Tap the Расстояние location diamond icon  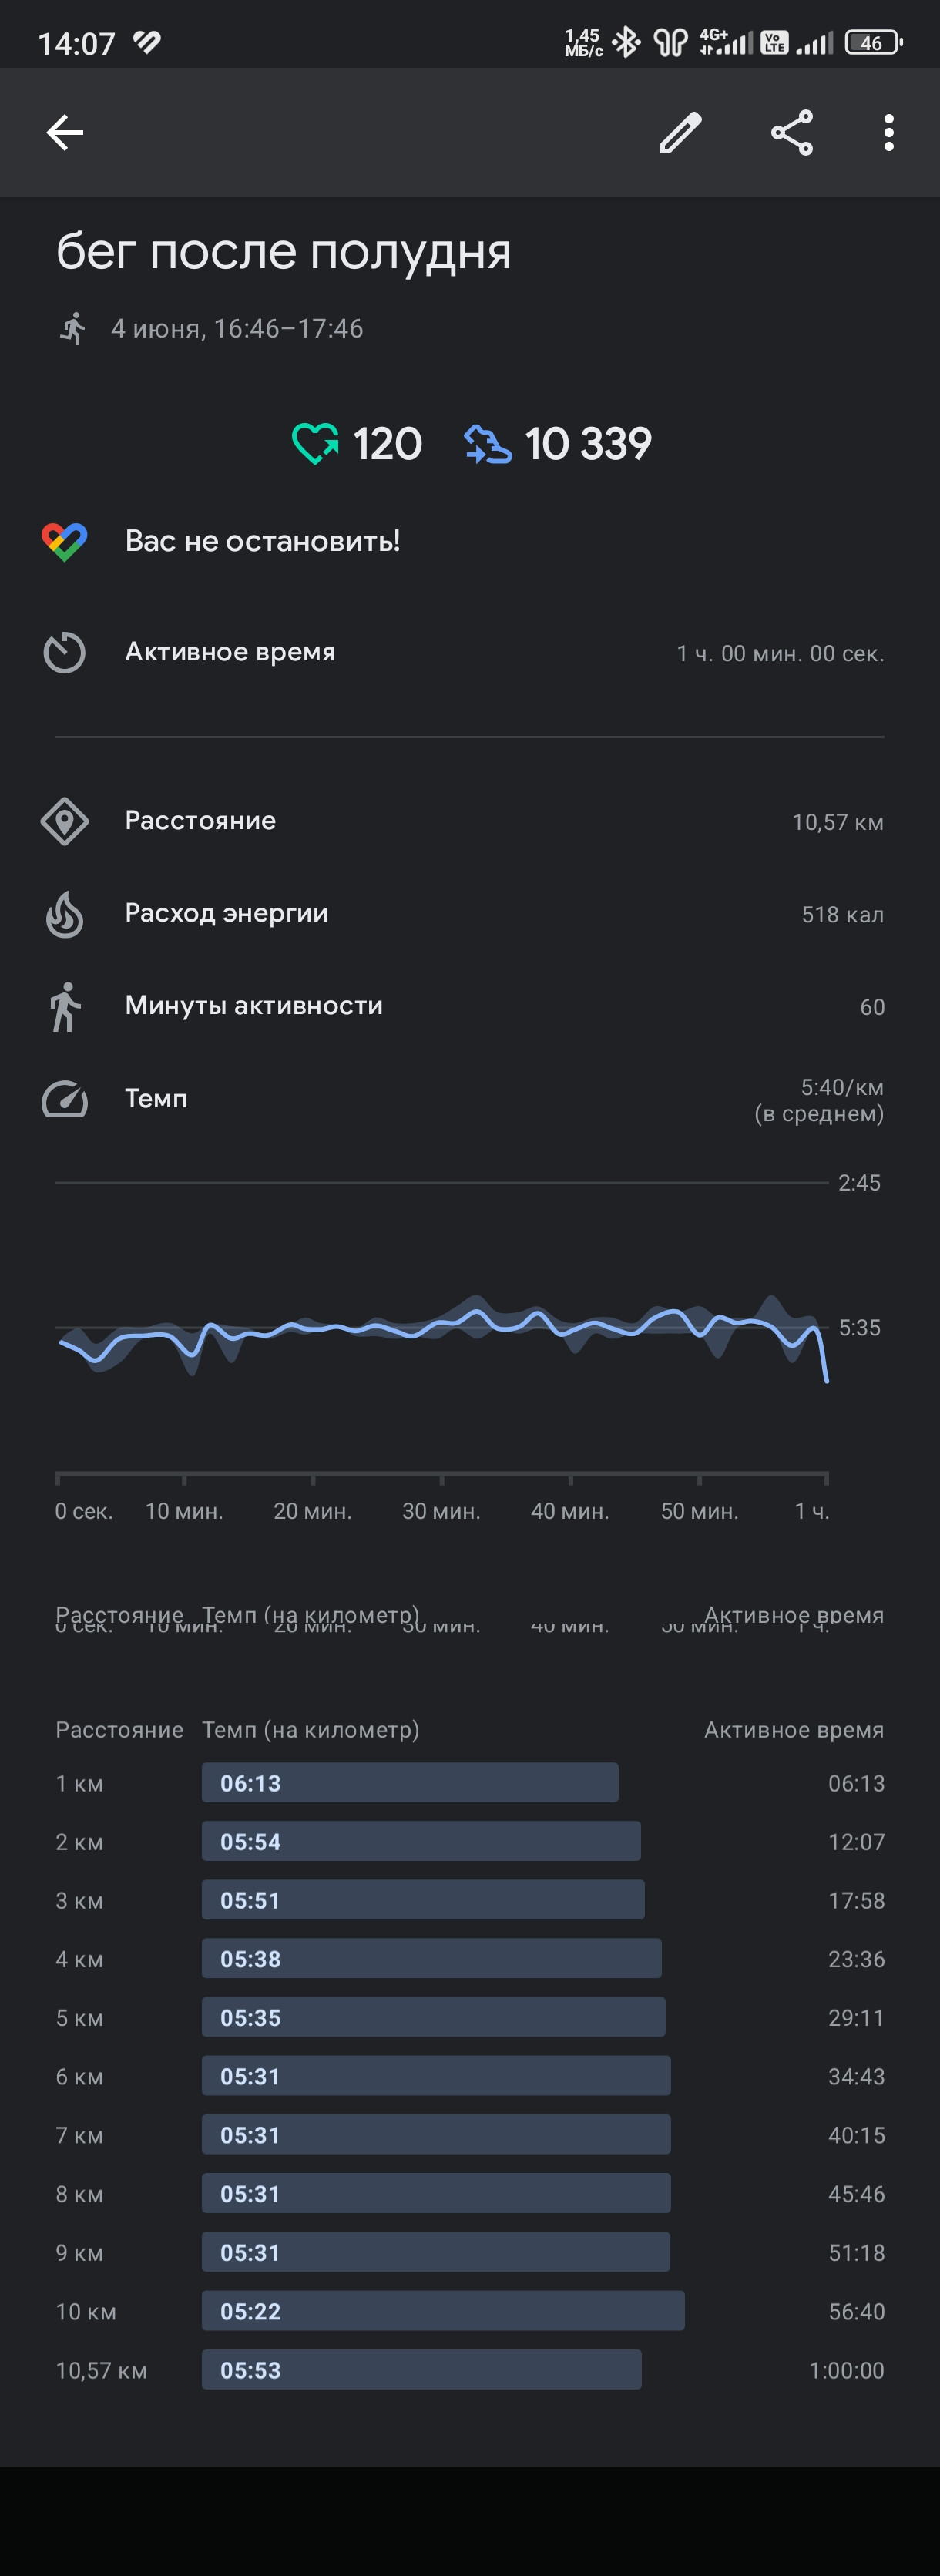click(65, 821)
